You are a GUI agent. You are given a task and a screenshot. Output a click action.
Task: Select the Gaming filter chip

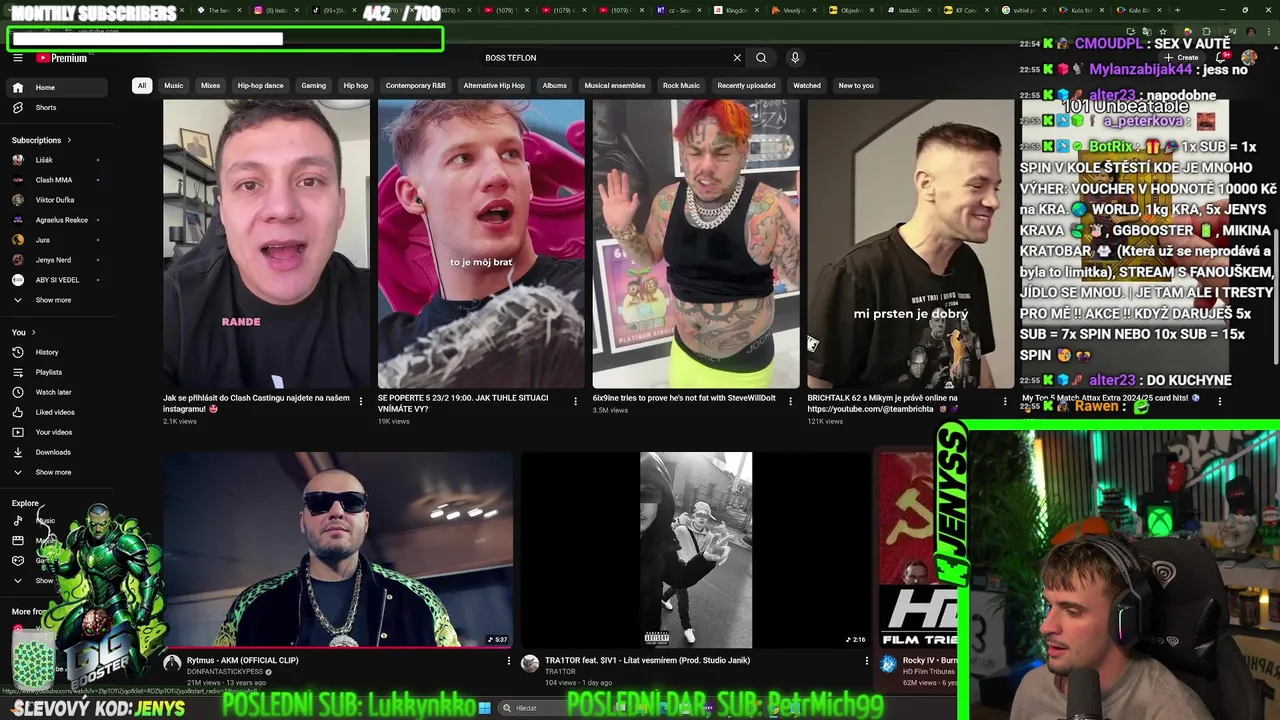pos(314,86)
